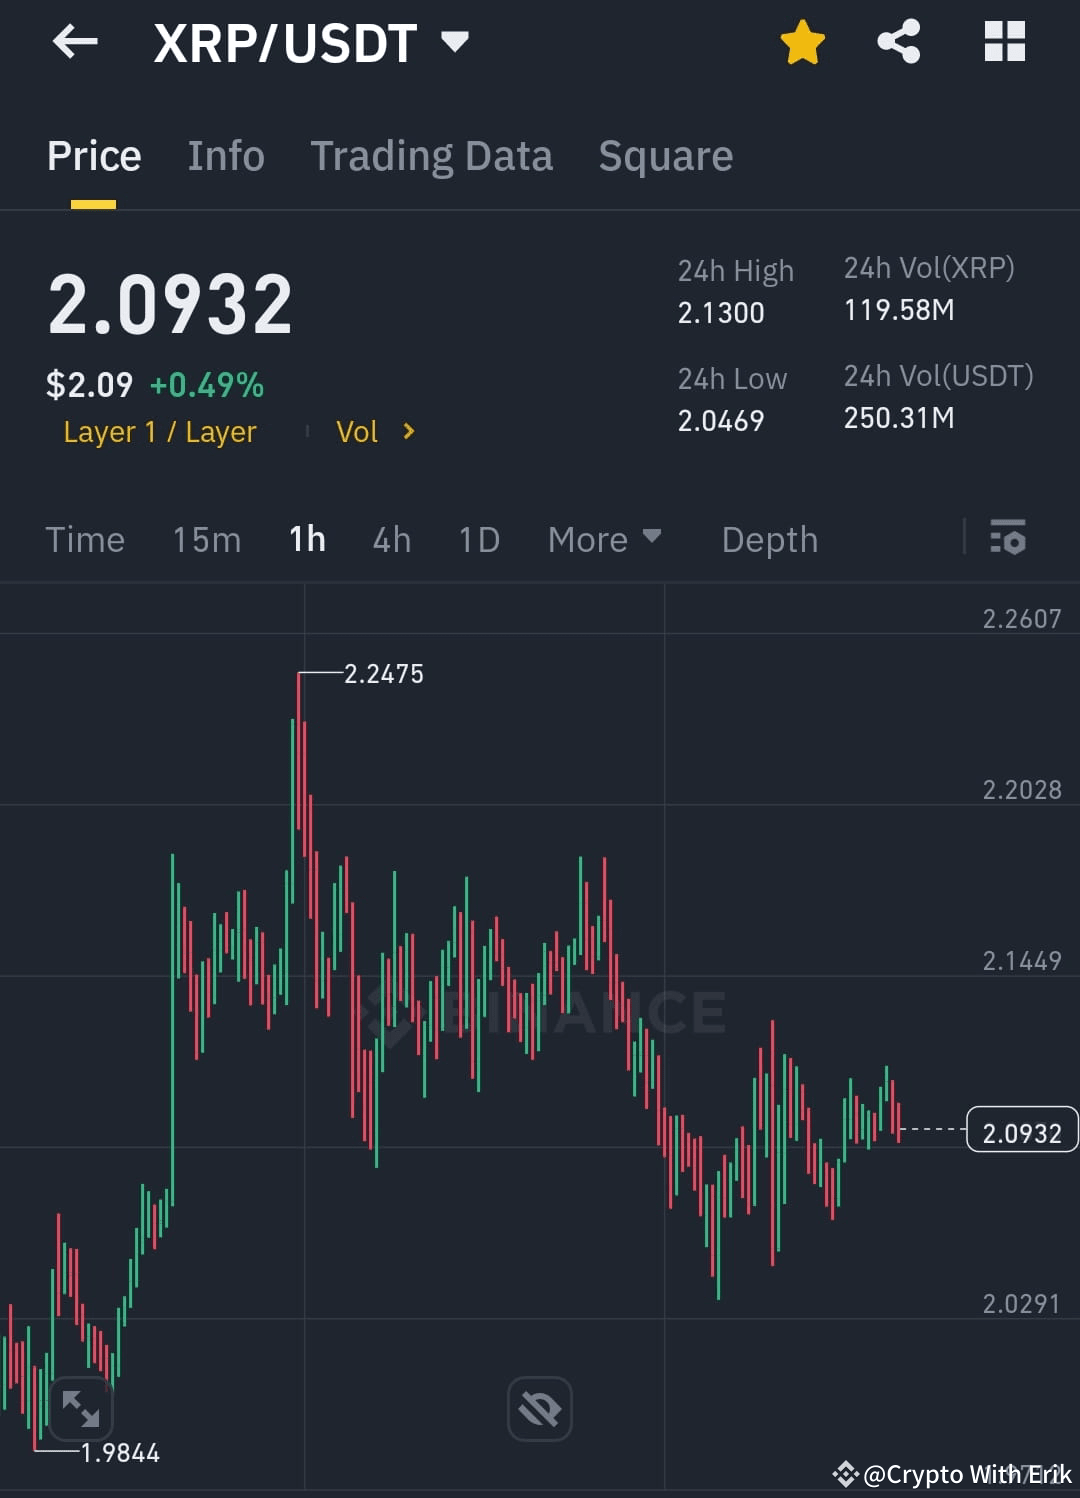Open Vol chevron next to Layer tags
This screenshot has height=1498, width=1080.
(408, 431)
